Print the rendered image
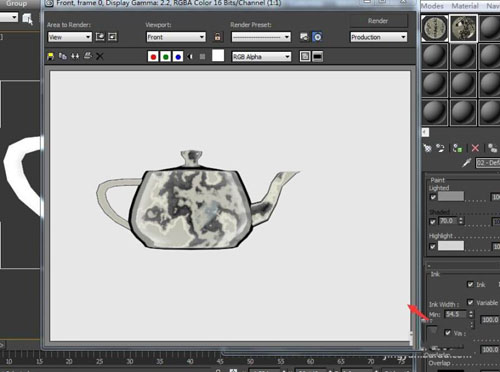This screenshot has width=500, height=372. [87, 56]
